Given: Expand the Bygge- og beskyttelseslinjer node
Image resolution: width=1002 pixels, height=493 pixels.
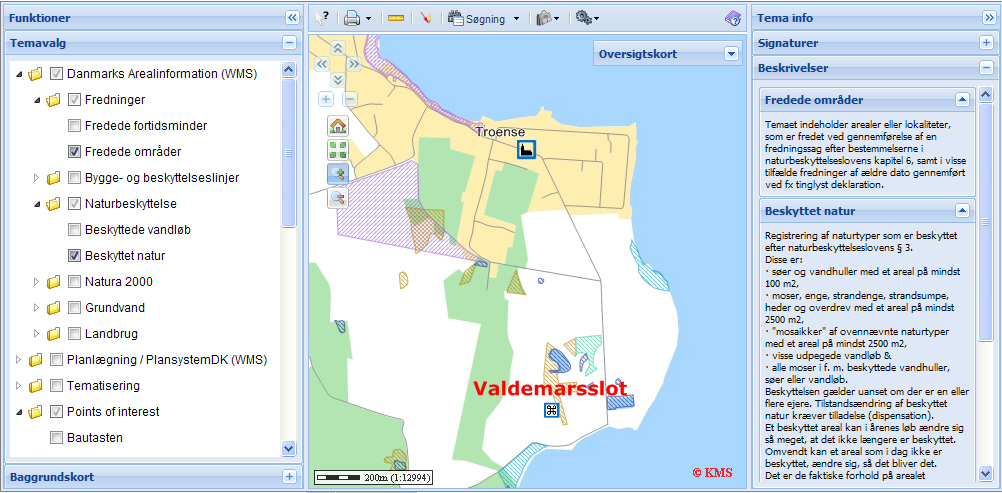Looking at the screenshot, I should point(36,177).
